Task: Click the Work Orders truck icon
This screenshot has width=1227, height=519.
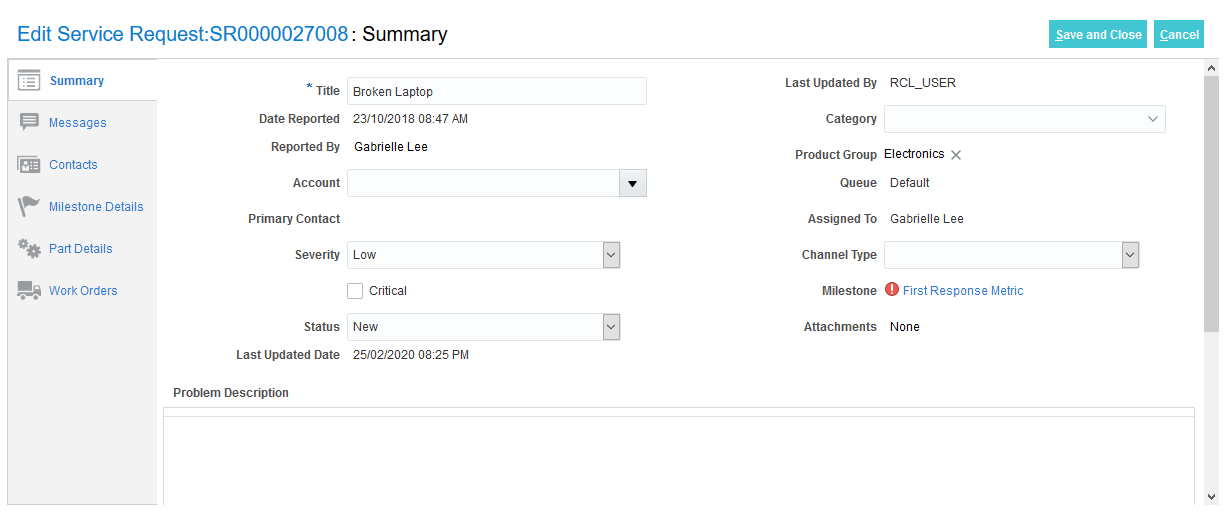Action: pyautogui.click(x=29, y=291)
